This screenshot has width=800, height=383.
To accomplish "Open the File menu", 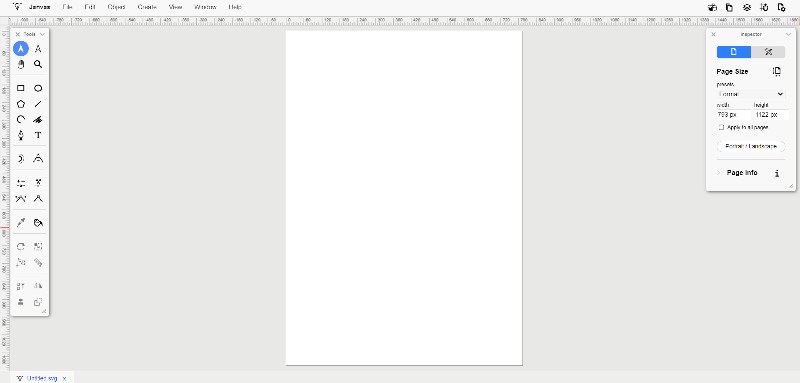I will (67, 7).
